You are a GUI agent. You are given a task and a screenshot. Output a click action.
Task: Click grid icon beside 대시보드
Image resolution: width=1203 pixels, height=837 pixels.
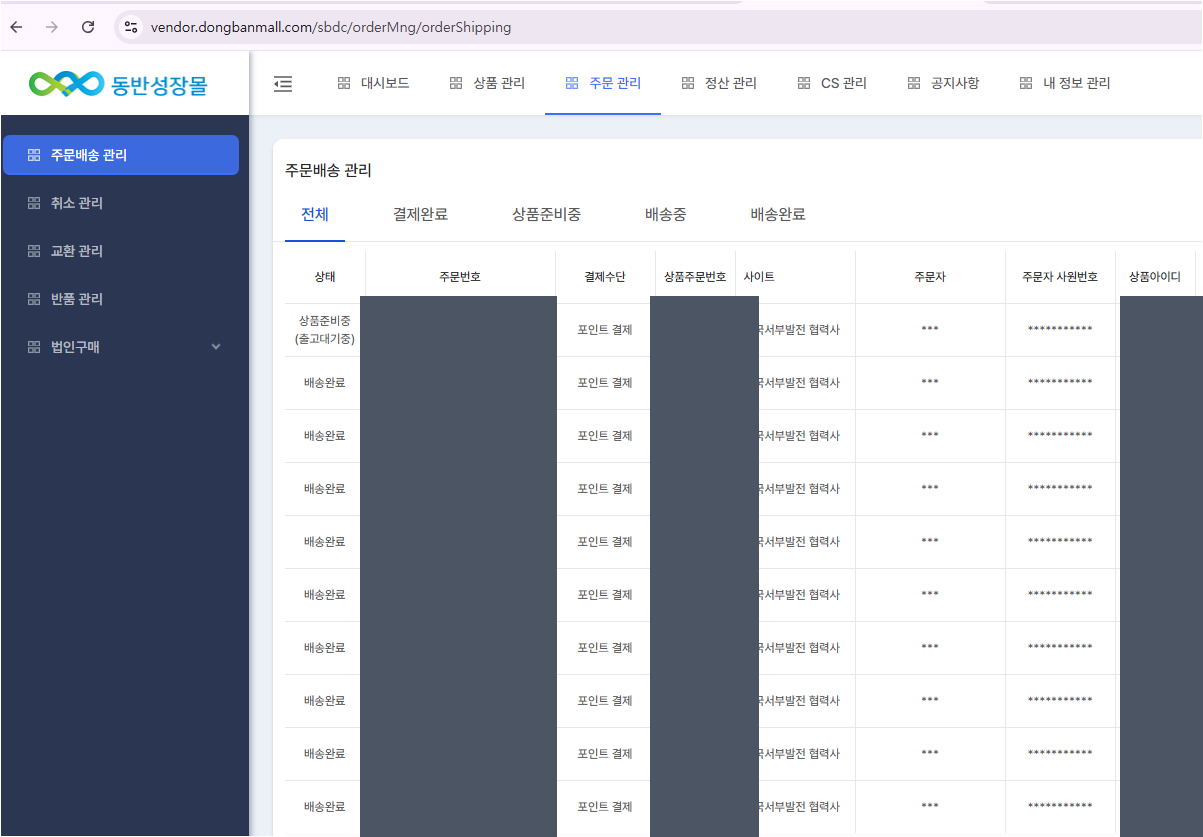point(344,83)
